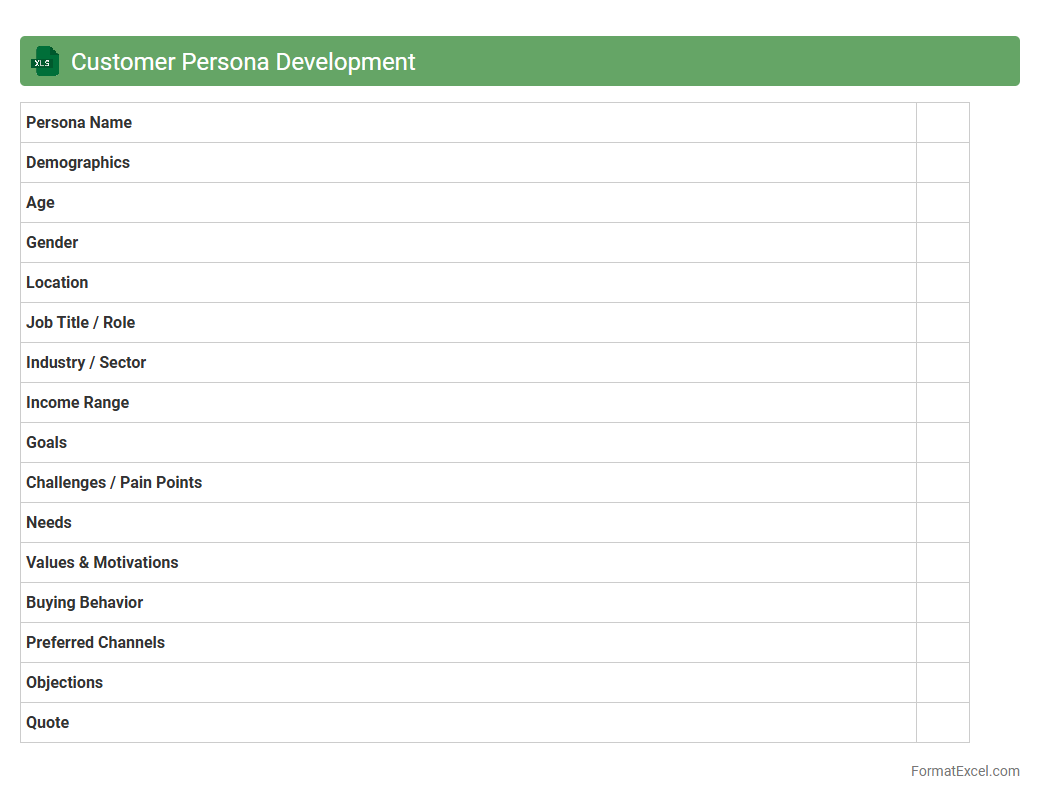Click the empty cell beside Income Range

click(942, 402)
